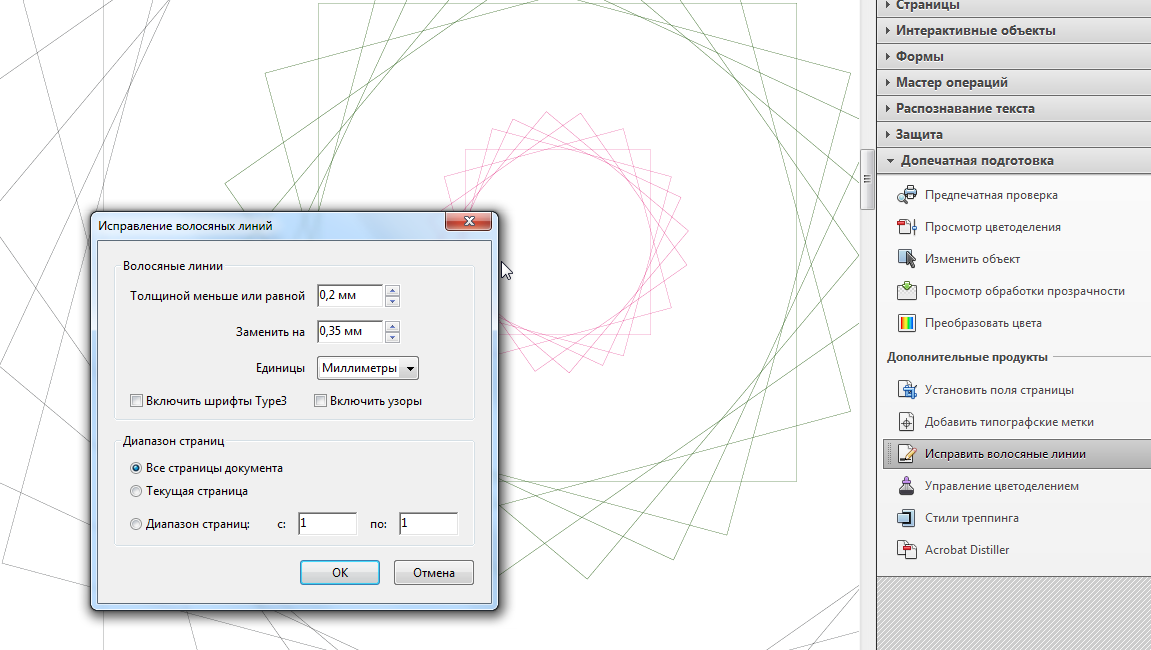Select the Изменить объект tool icon
Screen dimensions: 1151x650
coord(907,259)
